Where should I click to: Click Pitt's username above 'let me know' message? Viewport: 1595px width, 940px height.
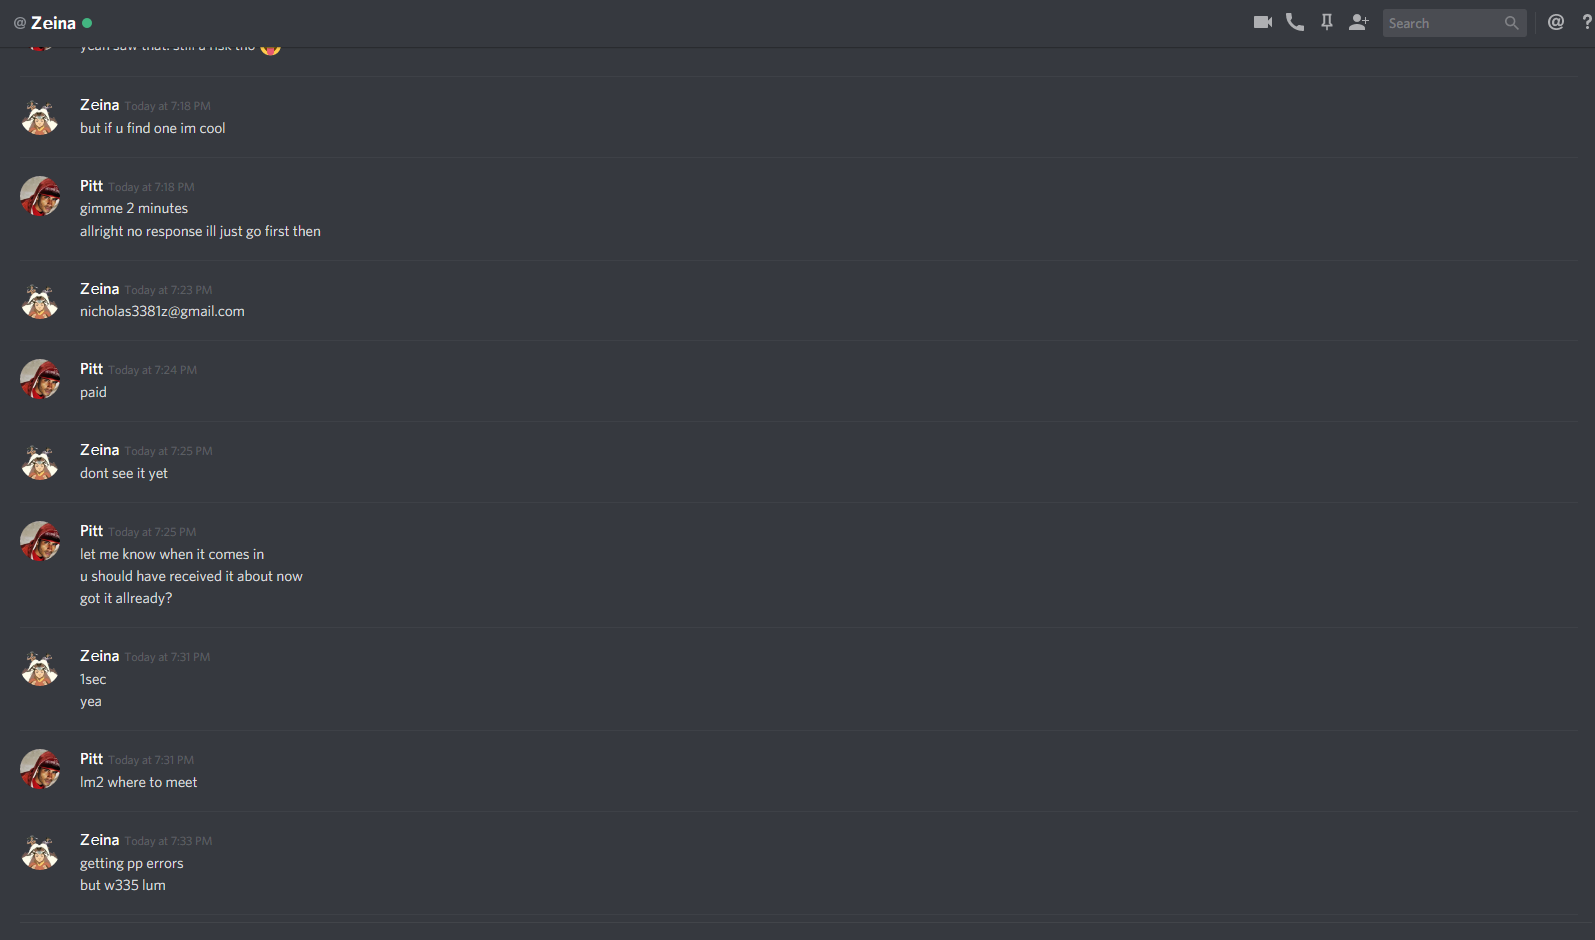point(91,531)
